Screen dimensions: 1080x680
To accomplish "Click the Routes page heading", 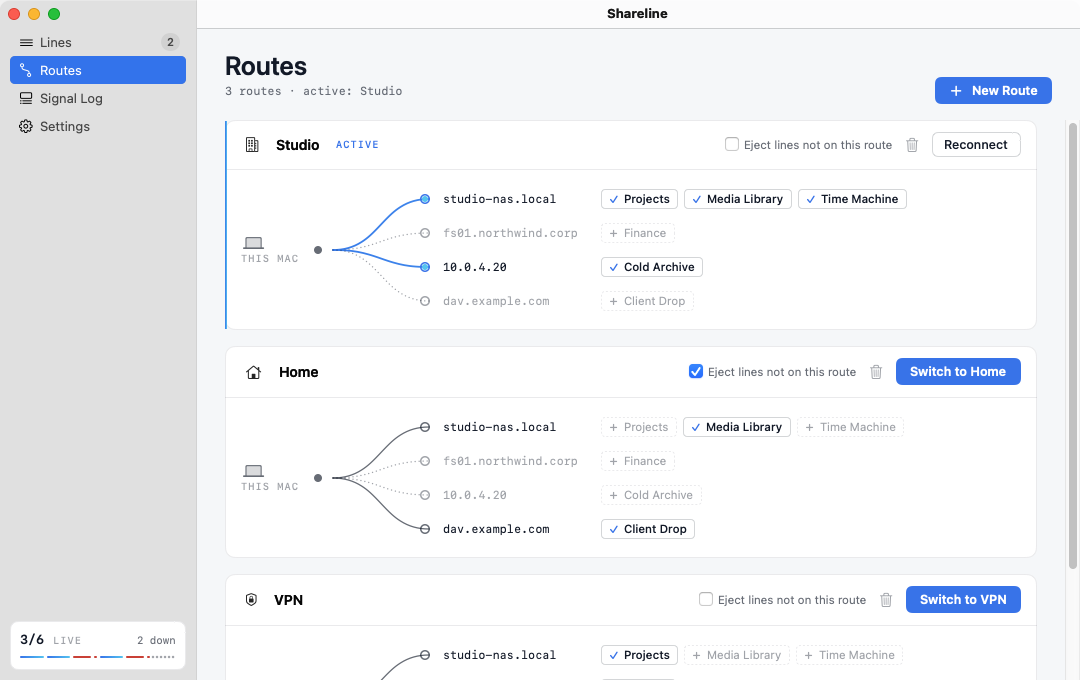I will (266, 66).
